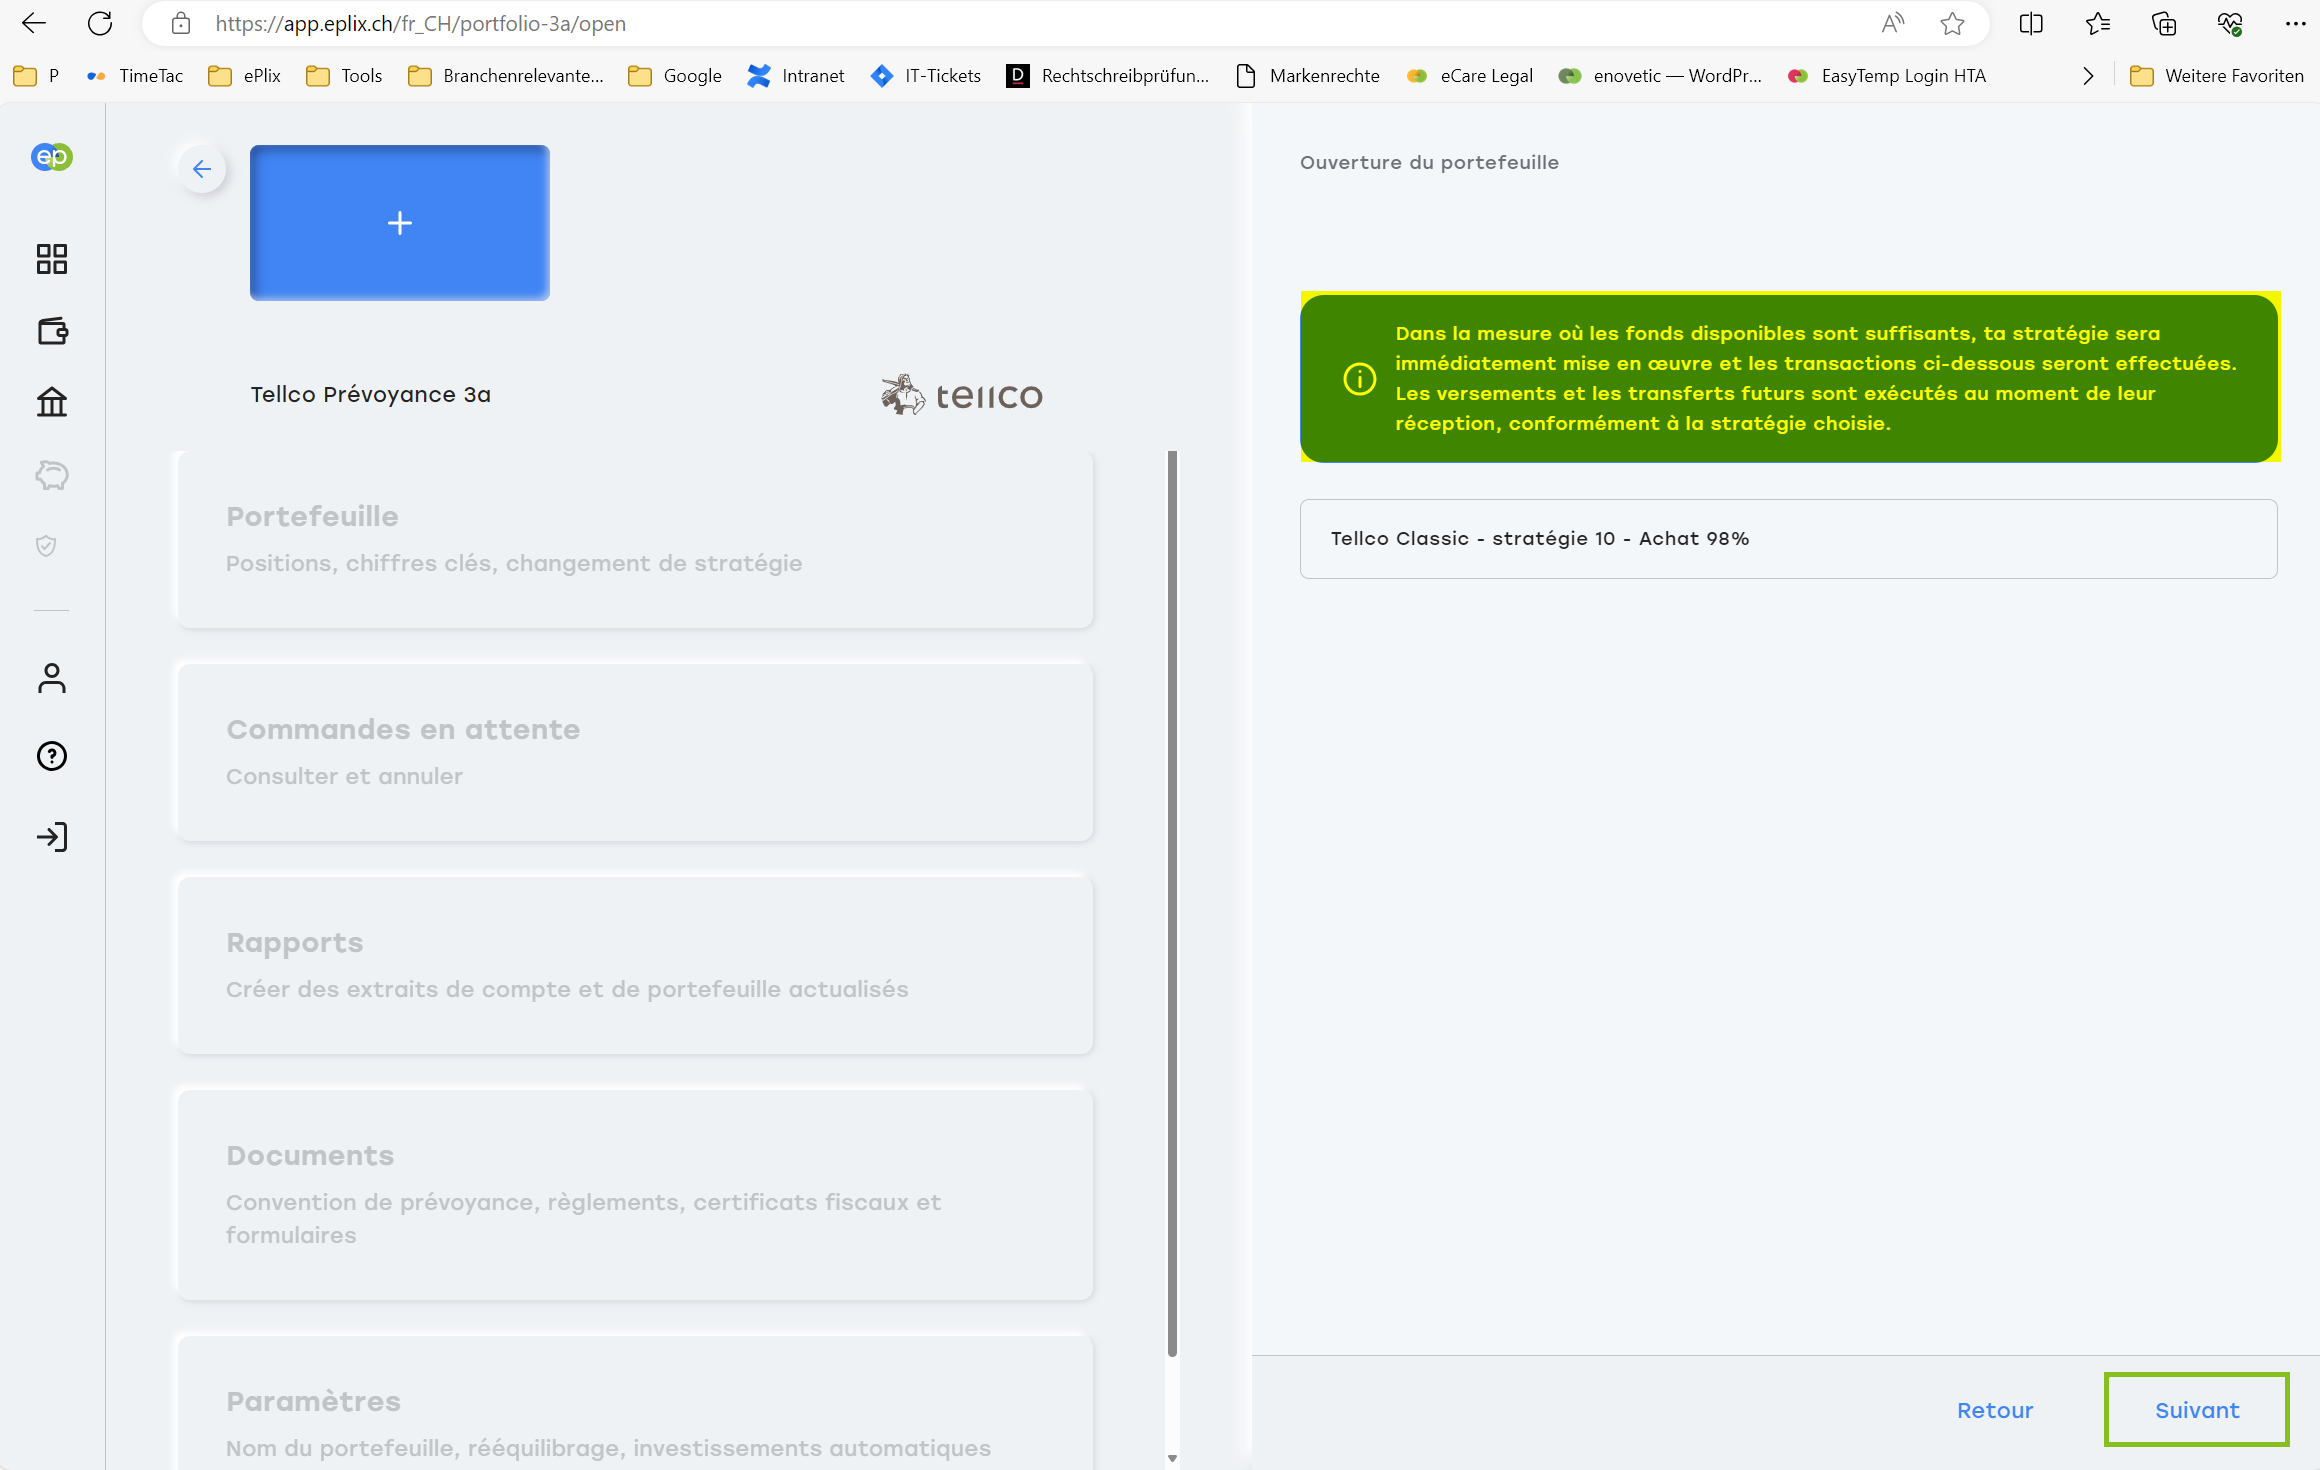Open the Documents card
Screen dimensions: 2320x1470
click(635, 1195)
